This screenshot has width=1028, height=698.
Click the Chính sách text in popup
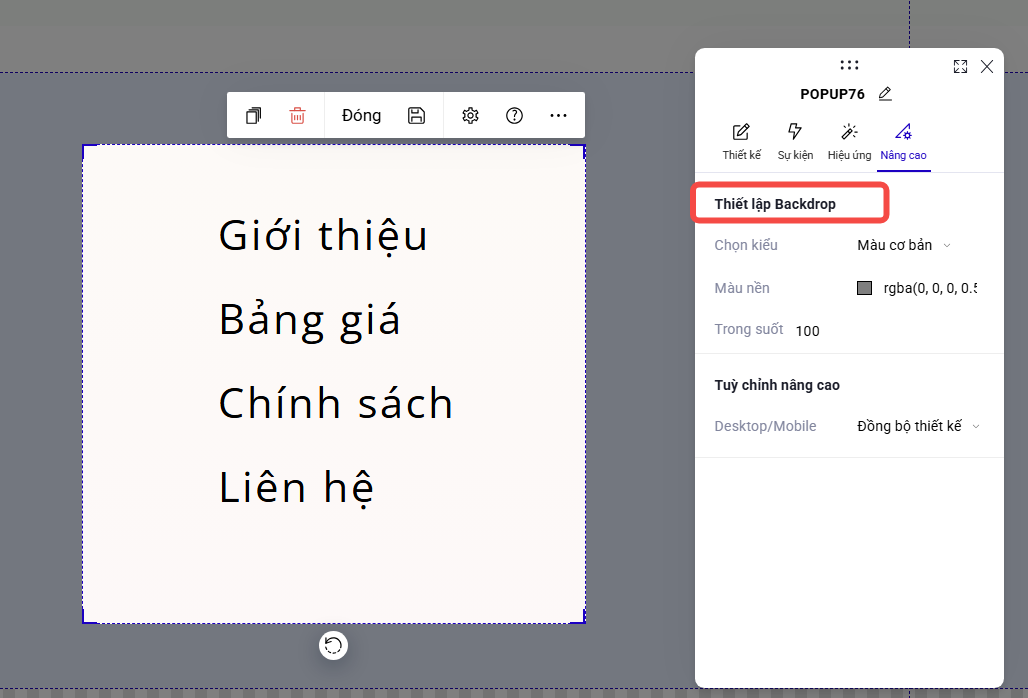(x=336, y=403)
